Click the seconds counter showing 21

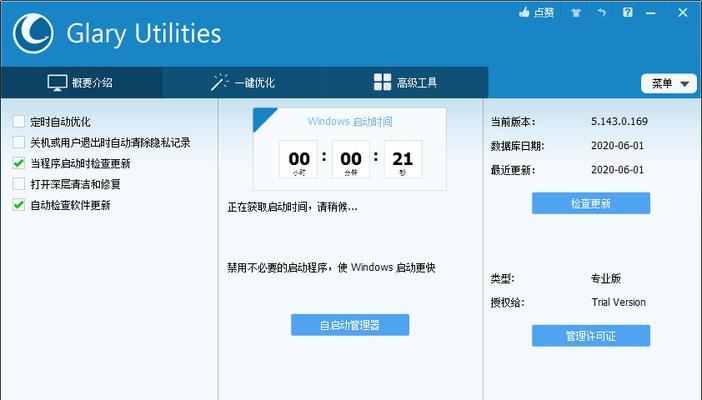point(403,159)
